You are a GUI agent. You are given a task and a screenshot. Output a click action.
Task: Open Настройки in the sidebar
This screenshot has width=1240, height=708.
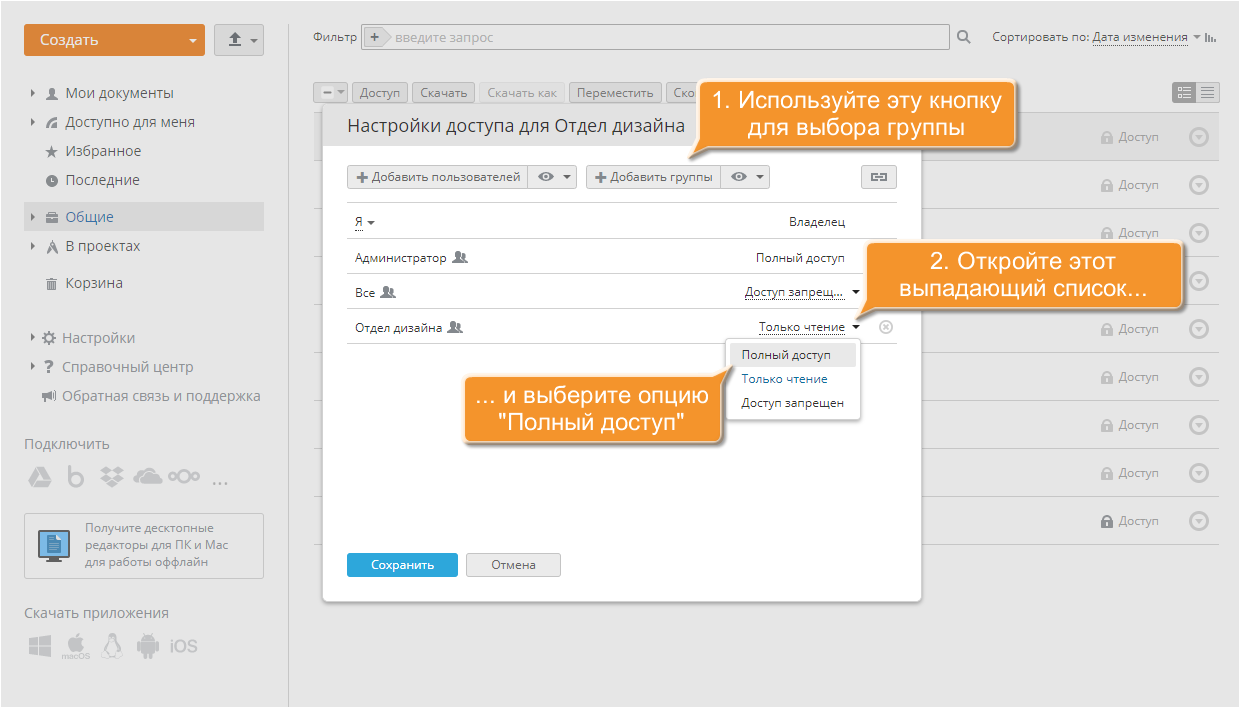point(98,338)
